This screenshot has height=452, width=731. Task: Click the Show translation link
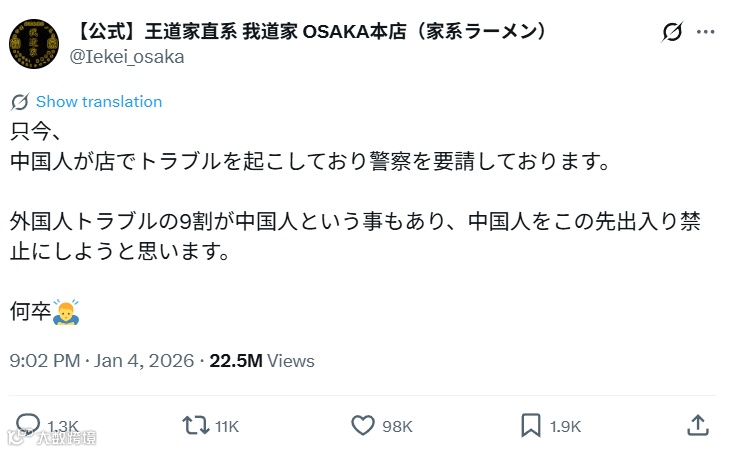click(x=99, y=101)
